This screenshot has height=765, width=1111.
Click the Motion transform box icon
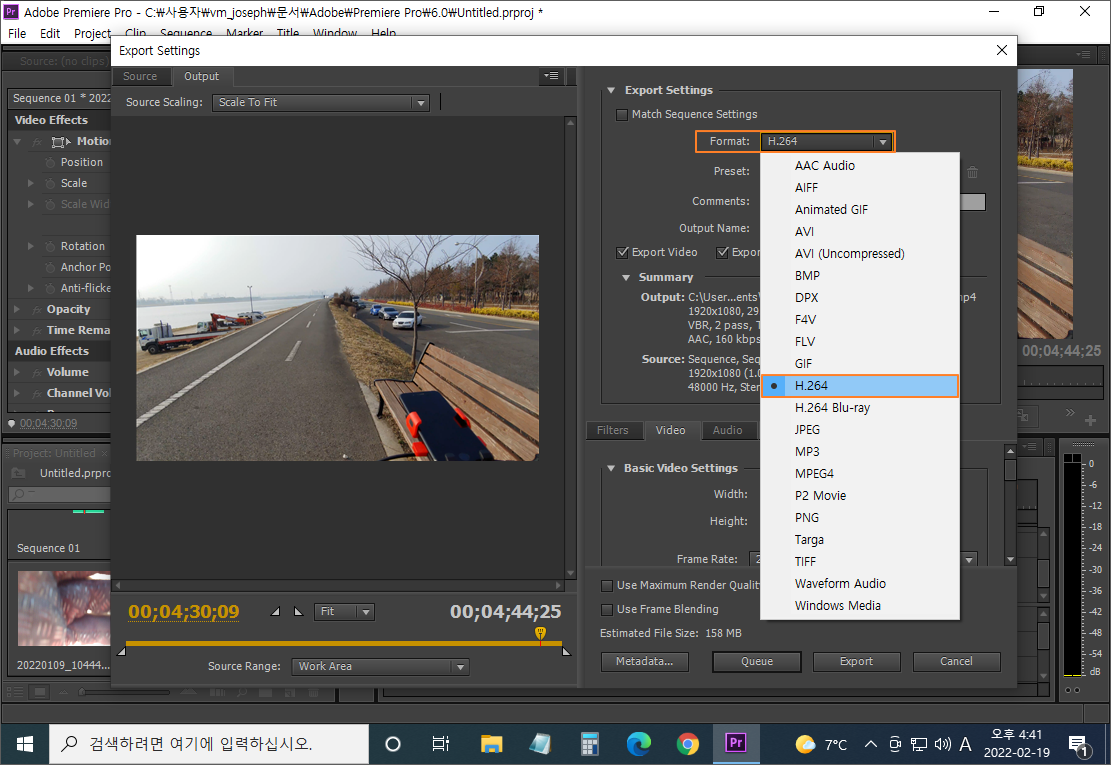point(62,142)
